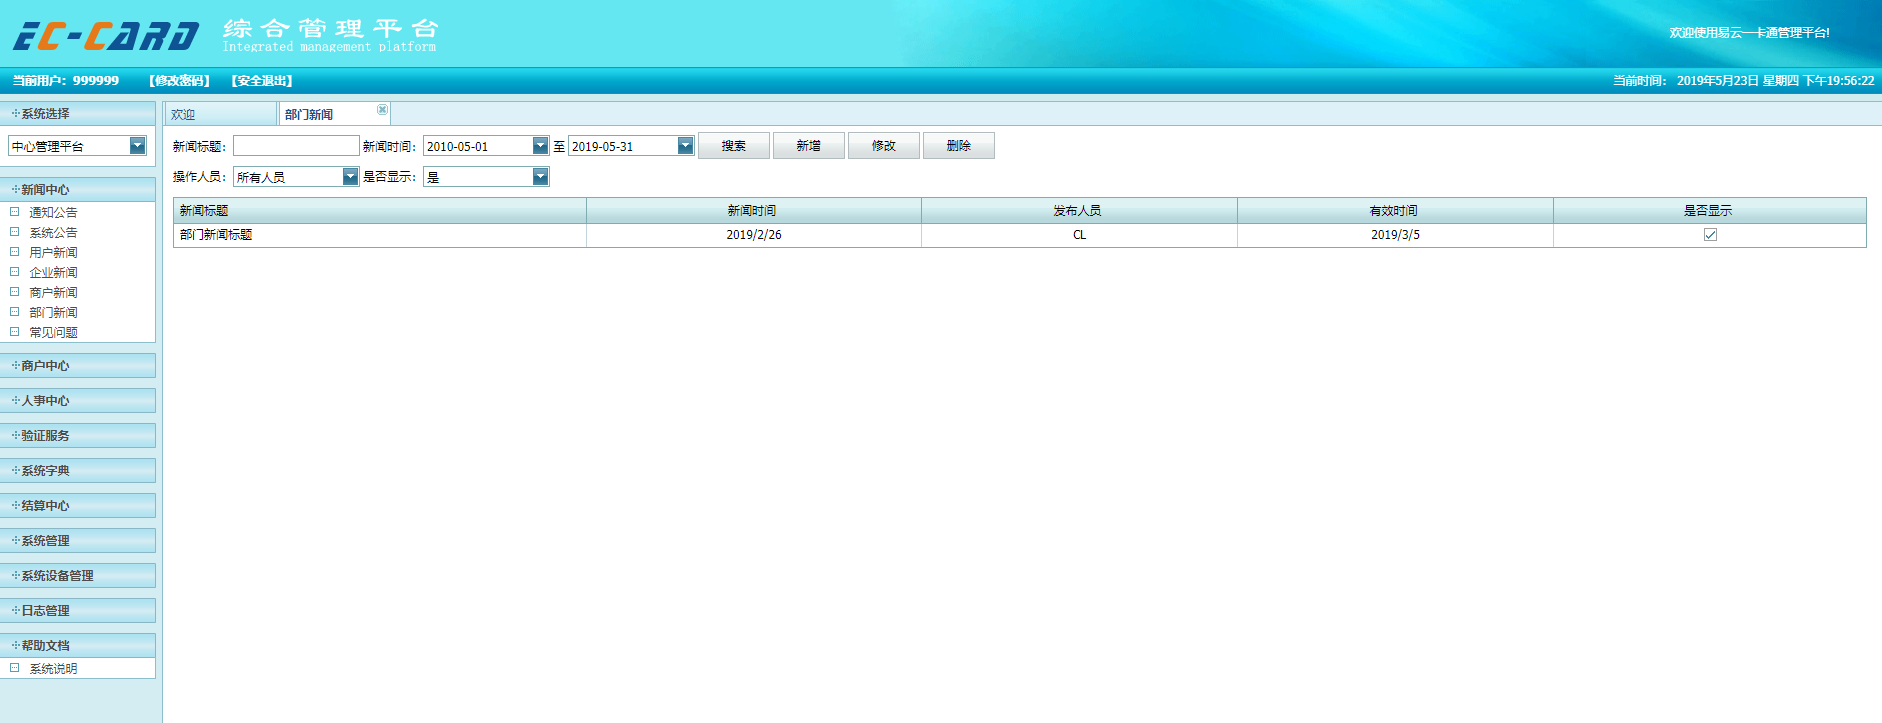This screenshot has width=1882, height=723.
Task: Click the 修改密码 link
Action: pyautogui.click(x=180, y=80)
